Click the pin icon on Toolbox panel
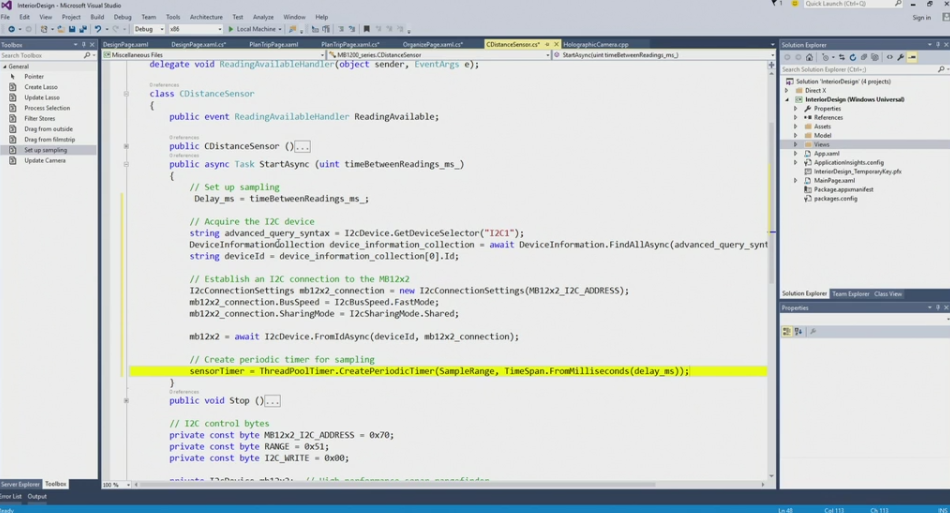 (x=84, y=45)
